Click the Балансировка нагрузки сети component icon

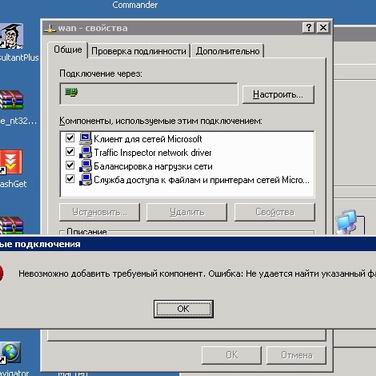(85, 166)
